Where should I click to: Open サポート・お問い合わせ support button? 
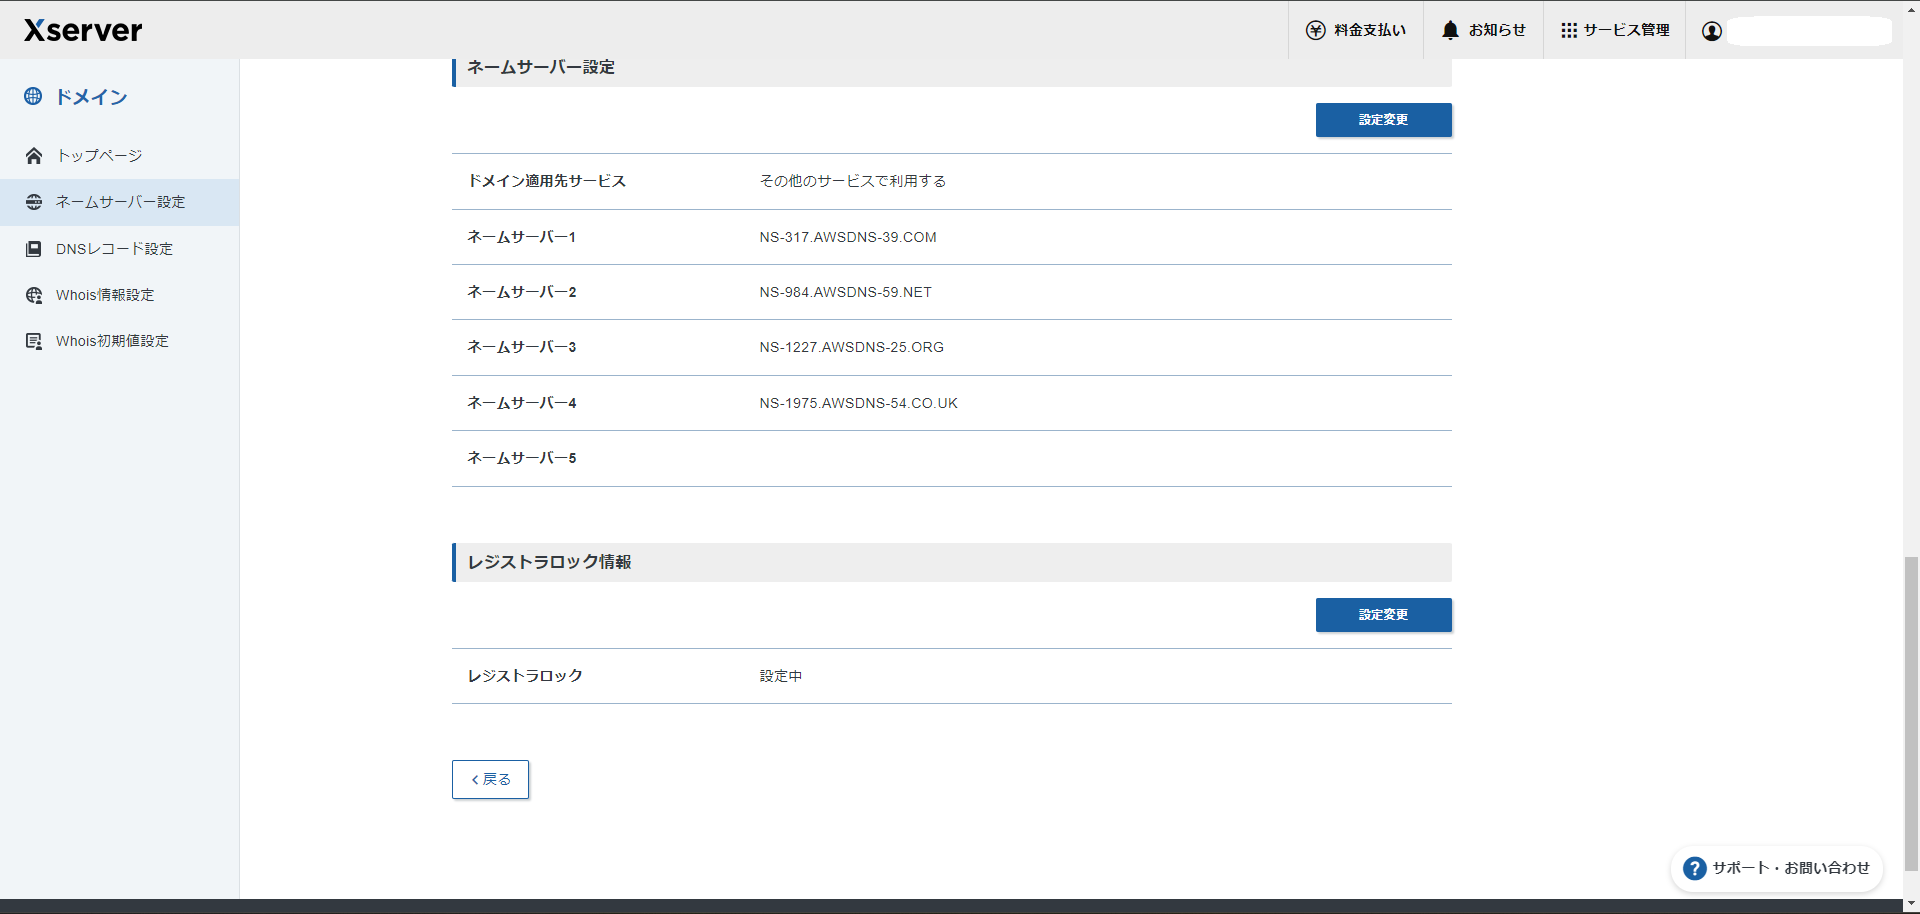(1777, 868)
